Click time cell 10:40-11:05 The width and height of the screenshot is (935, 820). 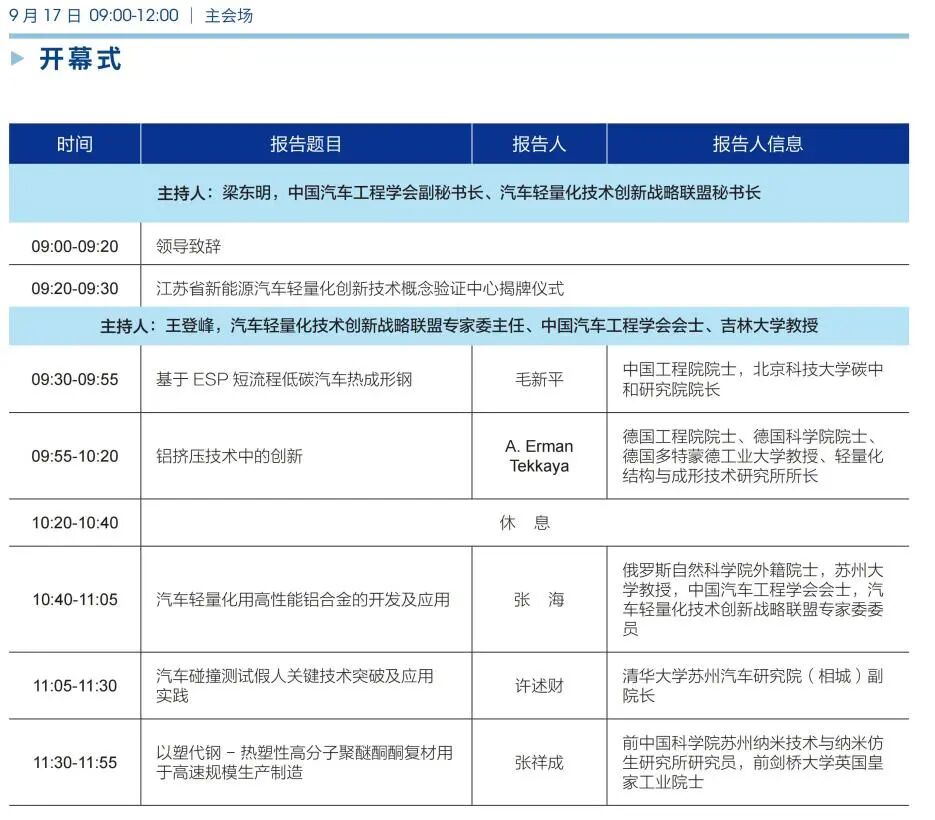pos(75,599)
